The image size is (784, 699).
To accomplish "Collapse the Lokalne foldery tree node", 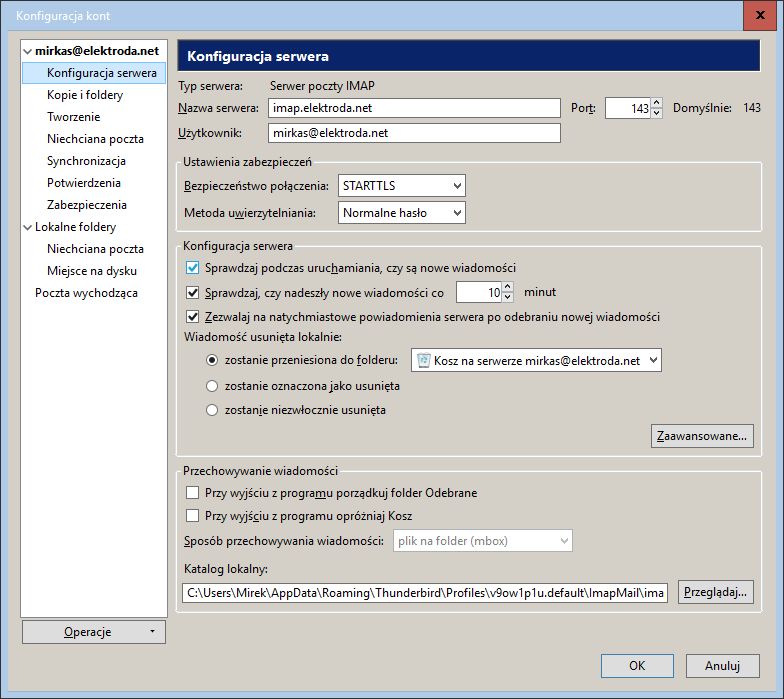I will click(28, 227).
